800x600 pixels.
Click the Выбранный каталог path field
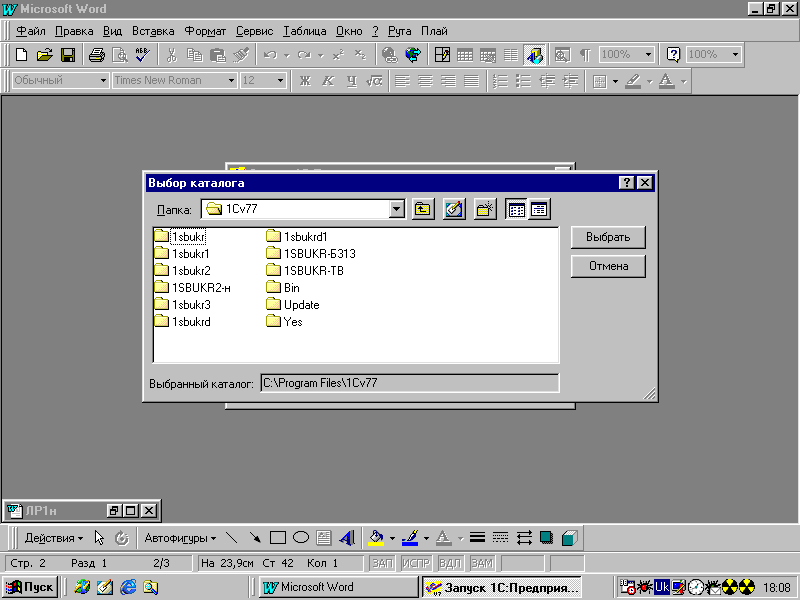410,383
